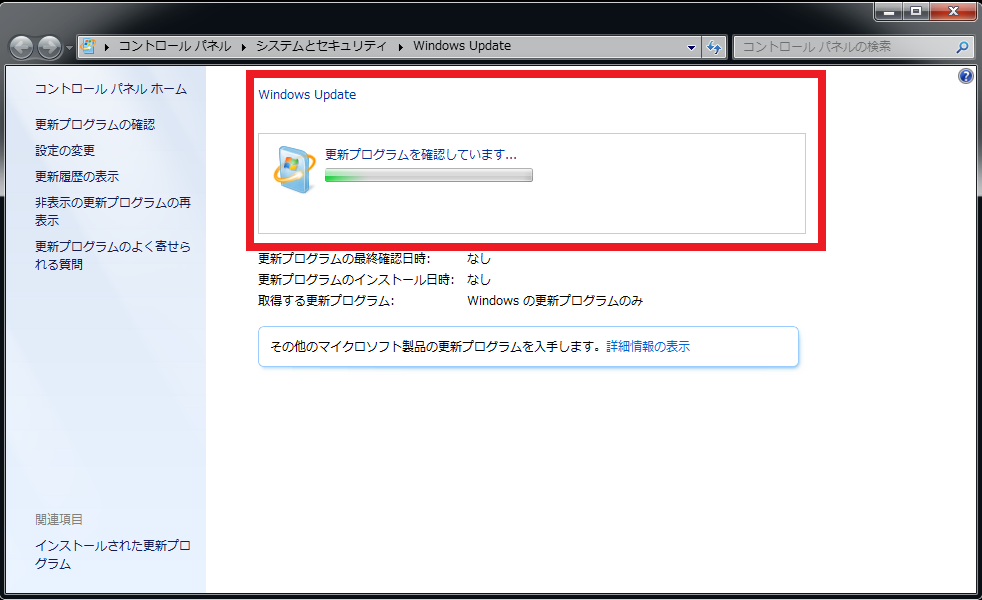Select Windows Update breadcrumb in address bar
982x600 pixels.
462,46
